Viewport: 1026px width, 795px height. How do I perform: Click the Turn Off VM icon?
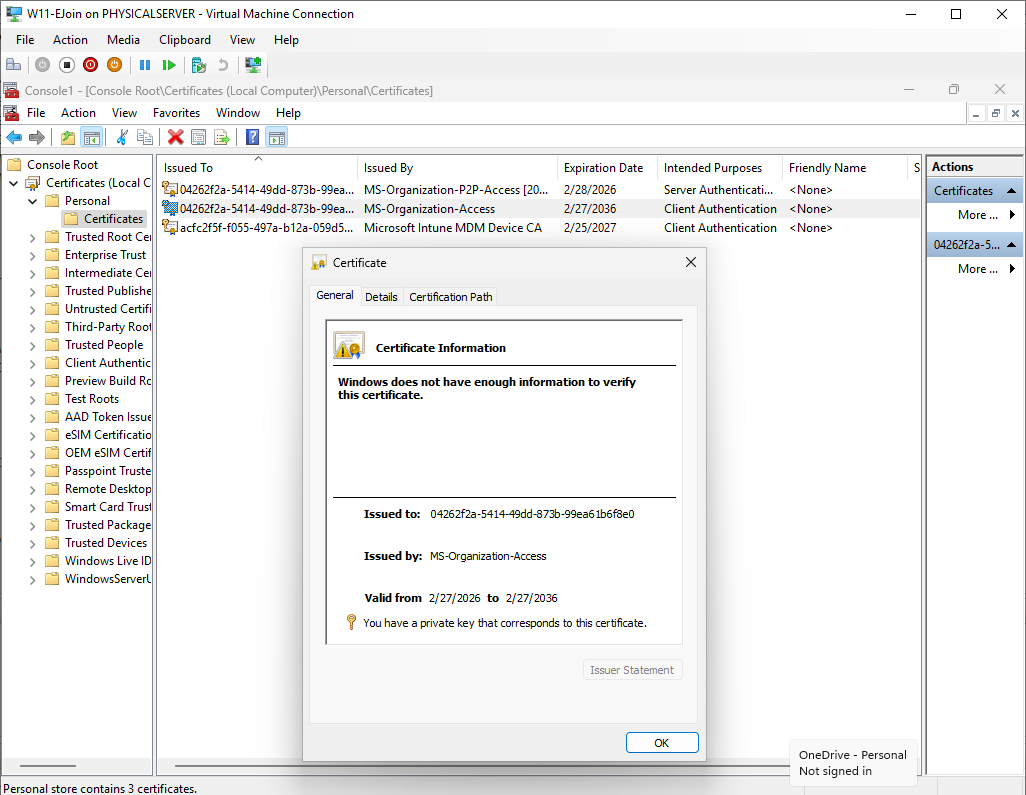(67, 65)
